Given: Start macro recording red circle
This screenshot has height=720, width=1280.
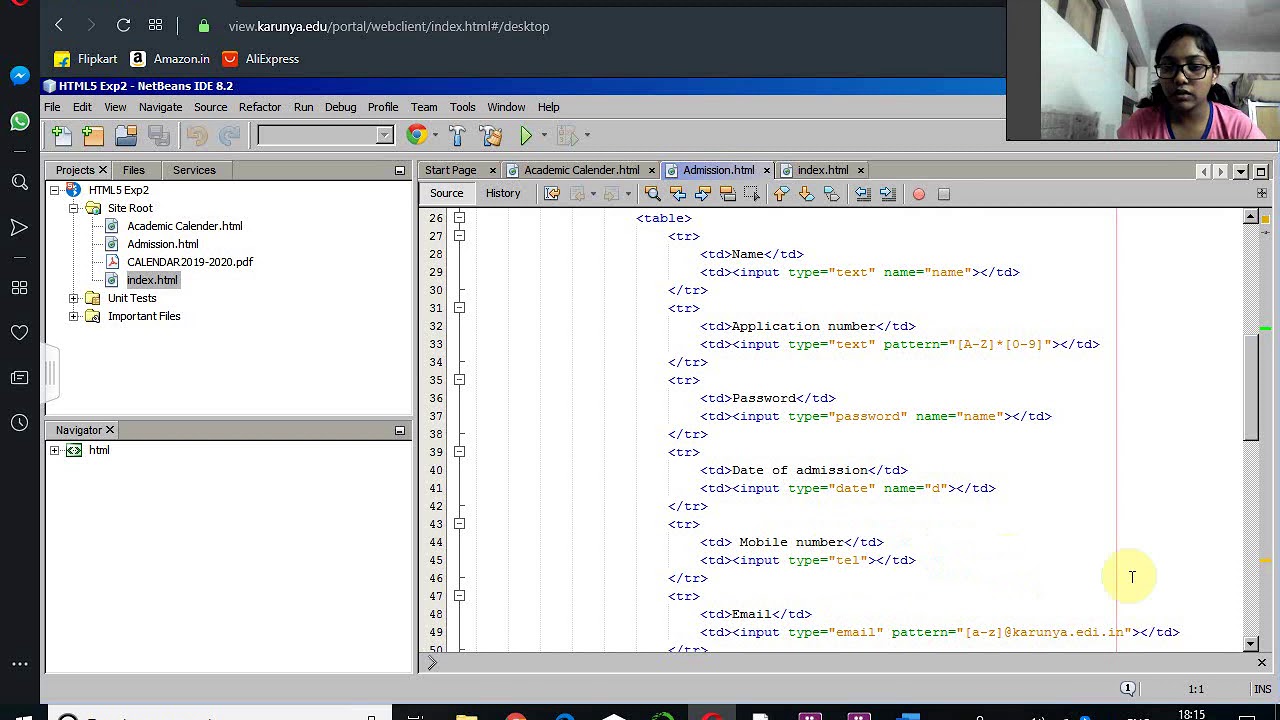Looking at the screenshot, I should [919, 194].
